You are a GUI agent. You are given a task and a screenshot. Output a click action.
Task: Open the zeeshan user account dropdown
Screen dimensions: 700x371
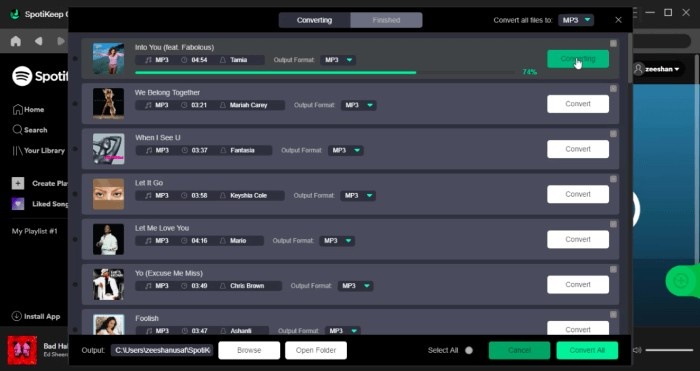coord(658,69)
